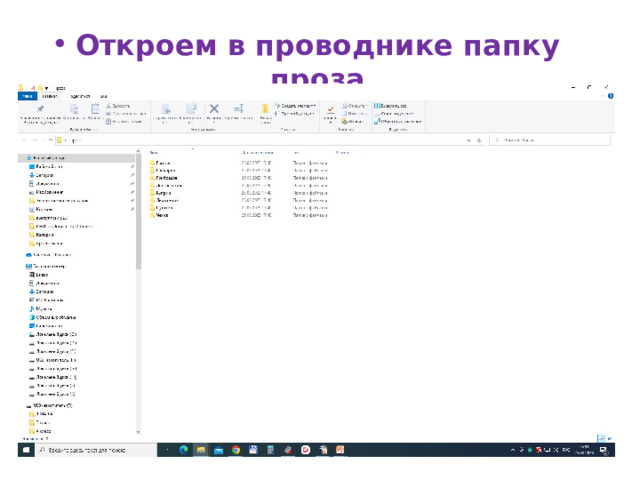
Task: Switch to the Share ribbon tab
Action: coord(80,96)
